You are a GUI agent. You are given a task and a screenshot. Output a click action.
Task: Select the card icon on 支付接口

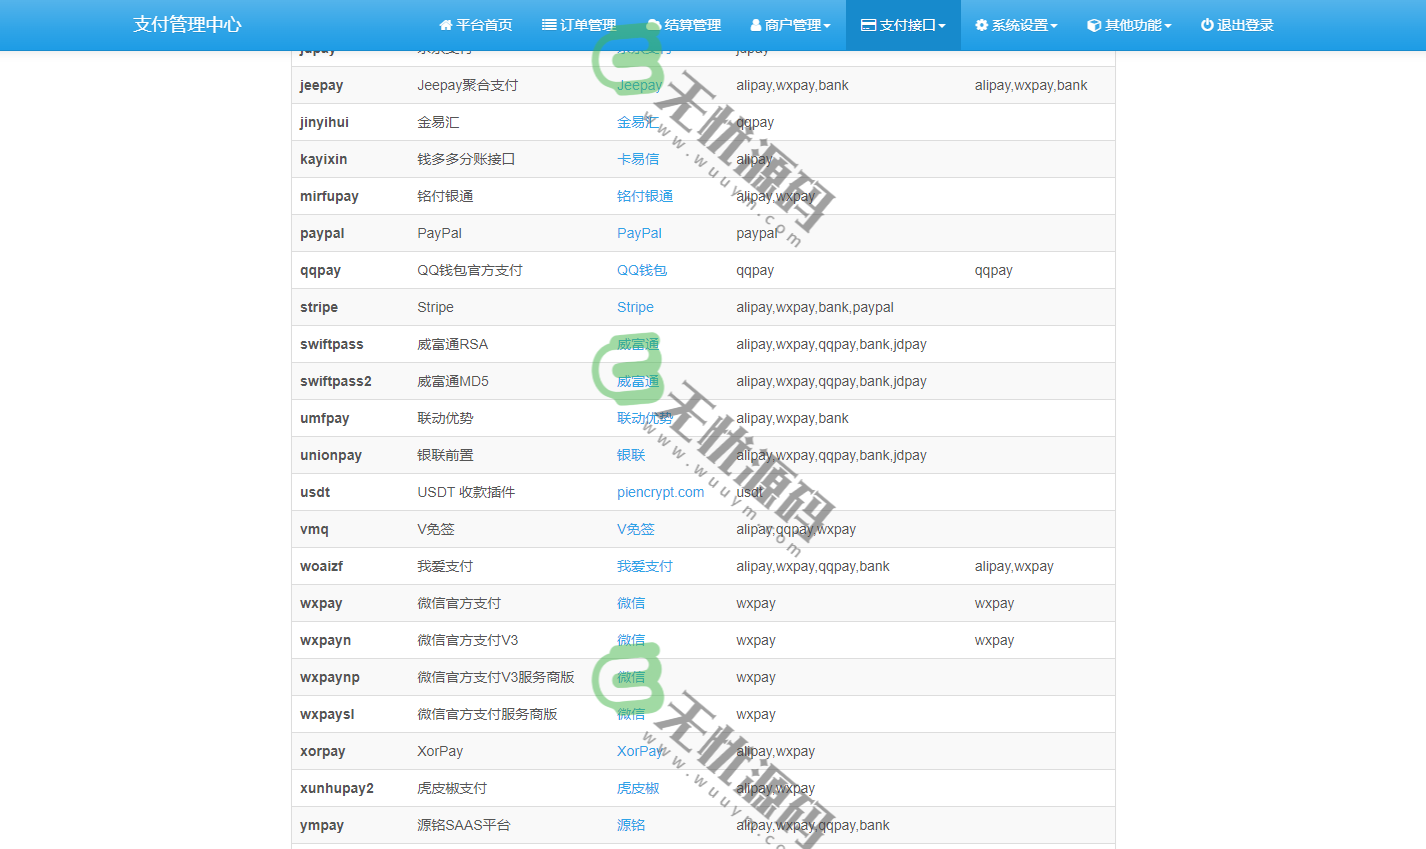click(867, 25)
